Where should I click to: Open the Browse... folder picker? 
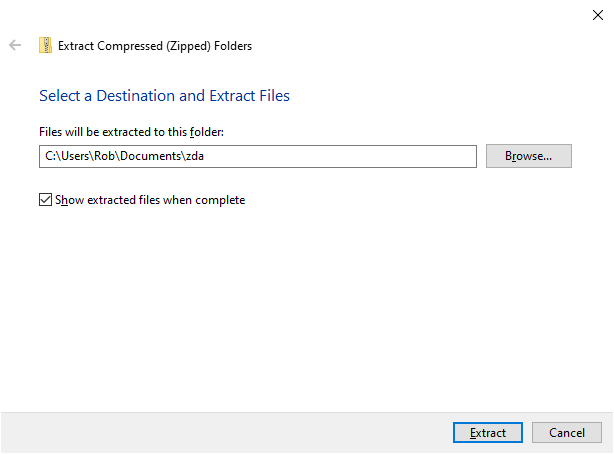point(528,156)
